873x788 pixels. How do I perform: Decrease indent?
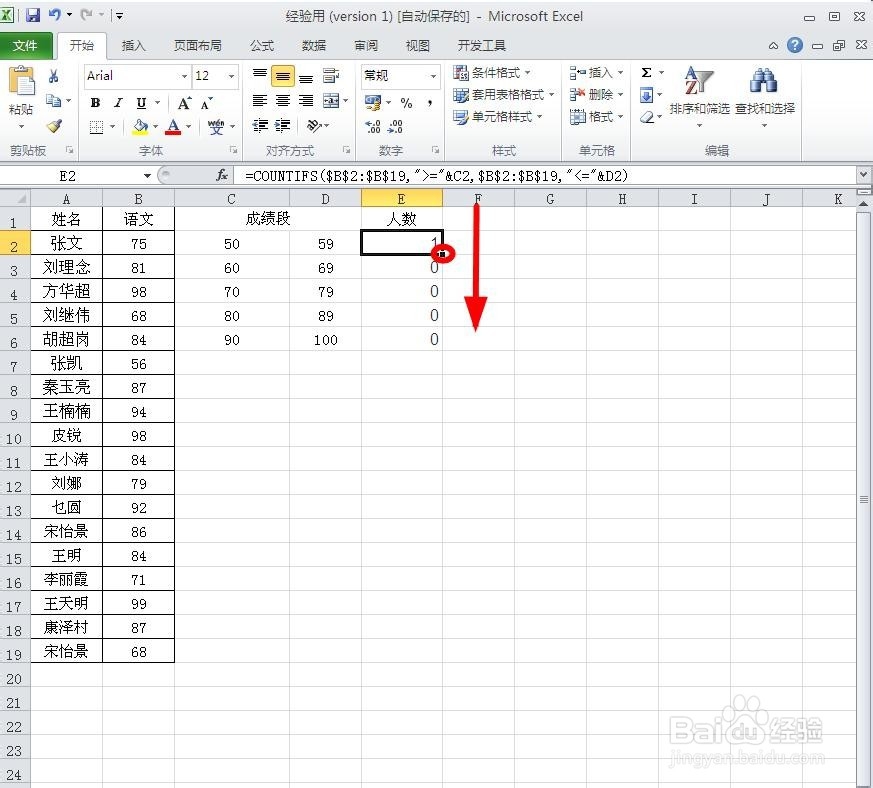(x=259, y=126)
